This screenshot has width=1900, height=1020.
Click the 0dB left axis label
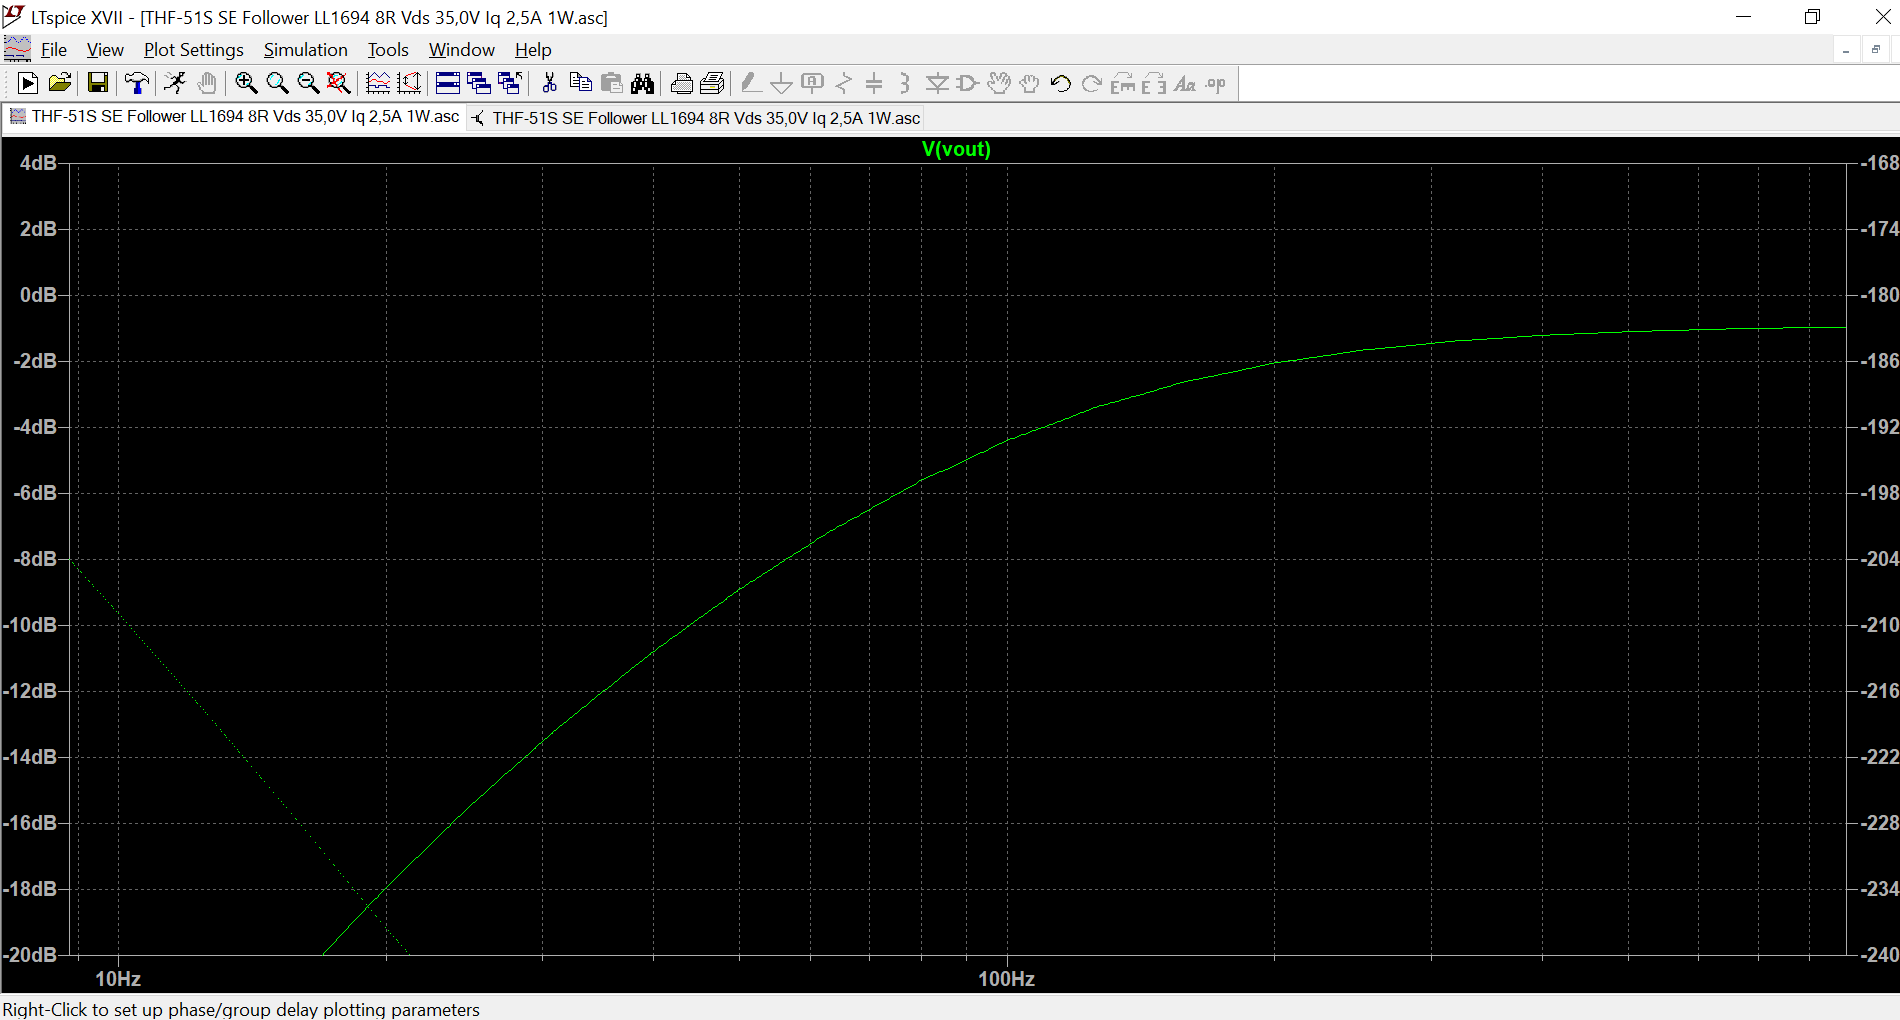click(38, 295)
